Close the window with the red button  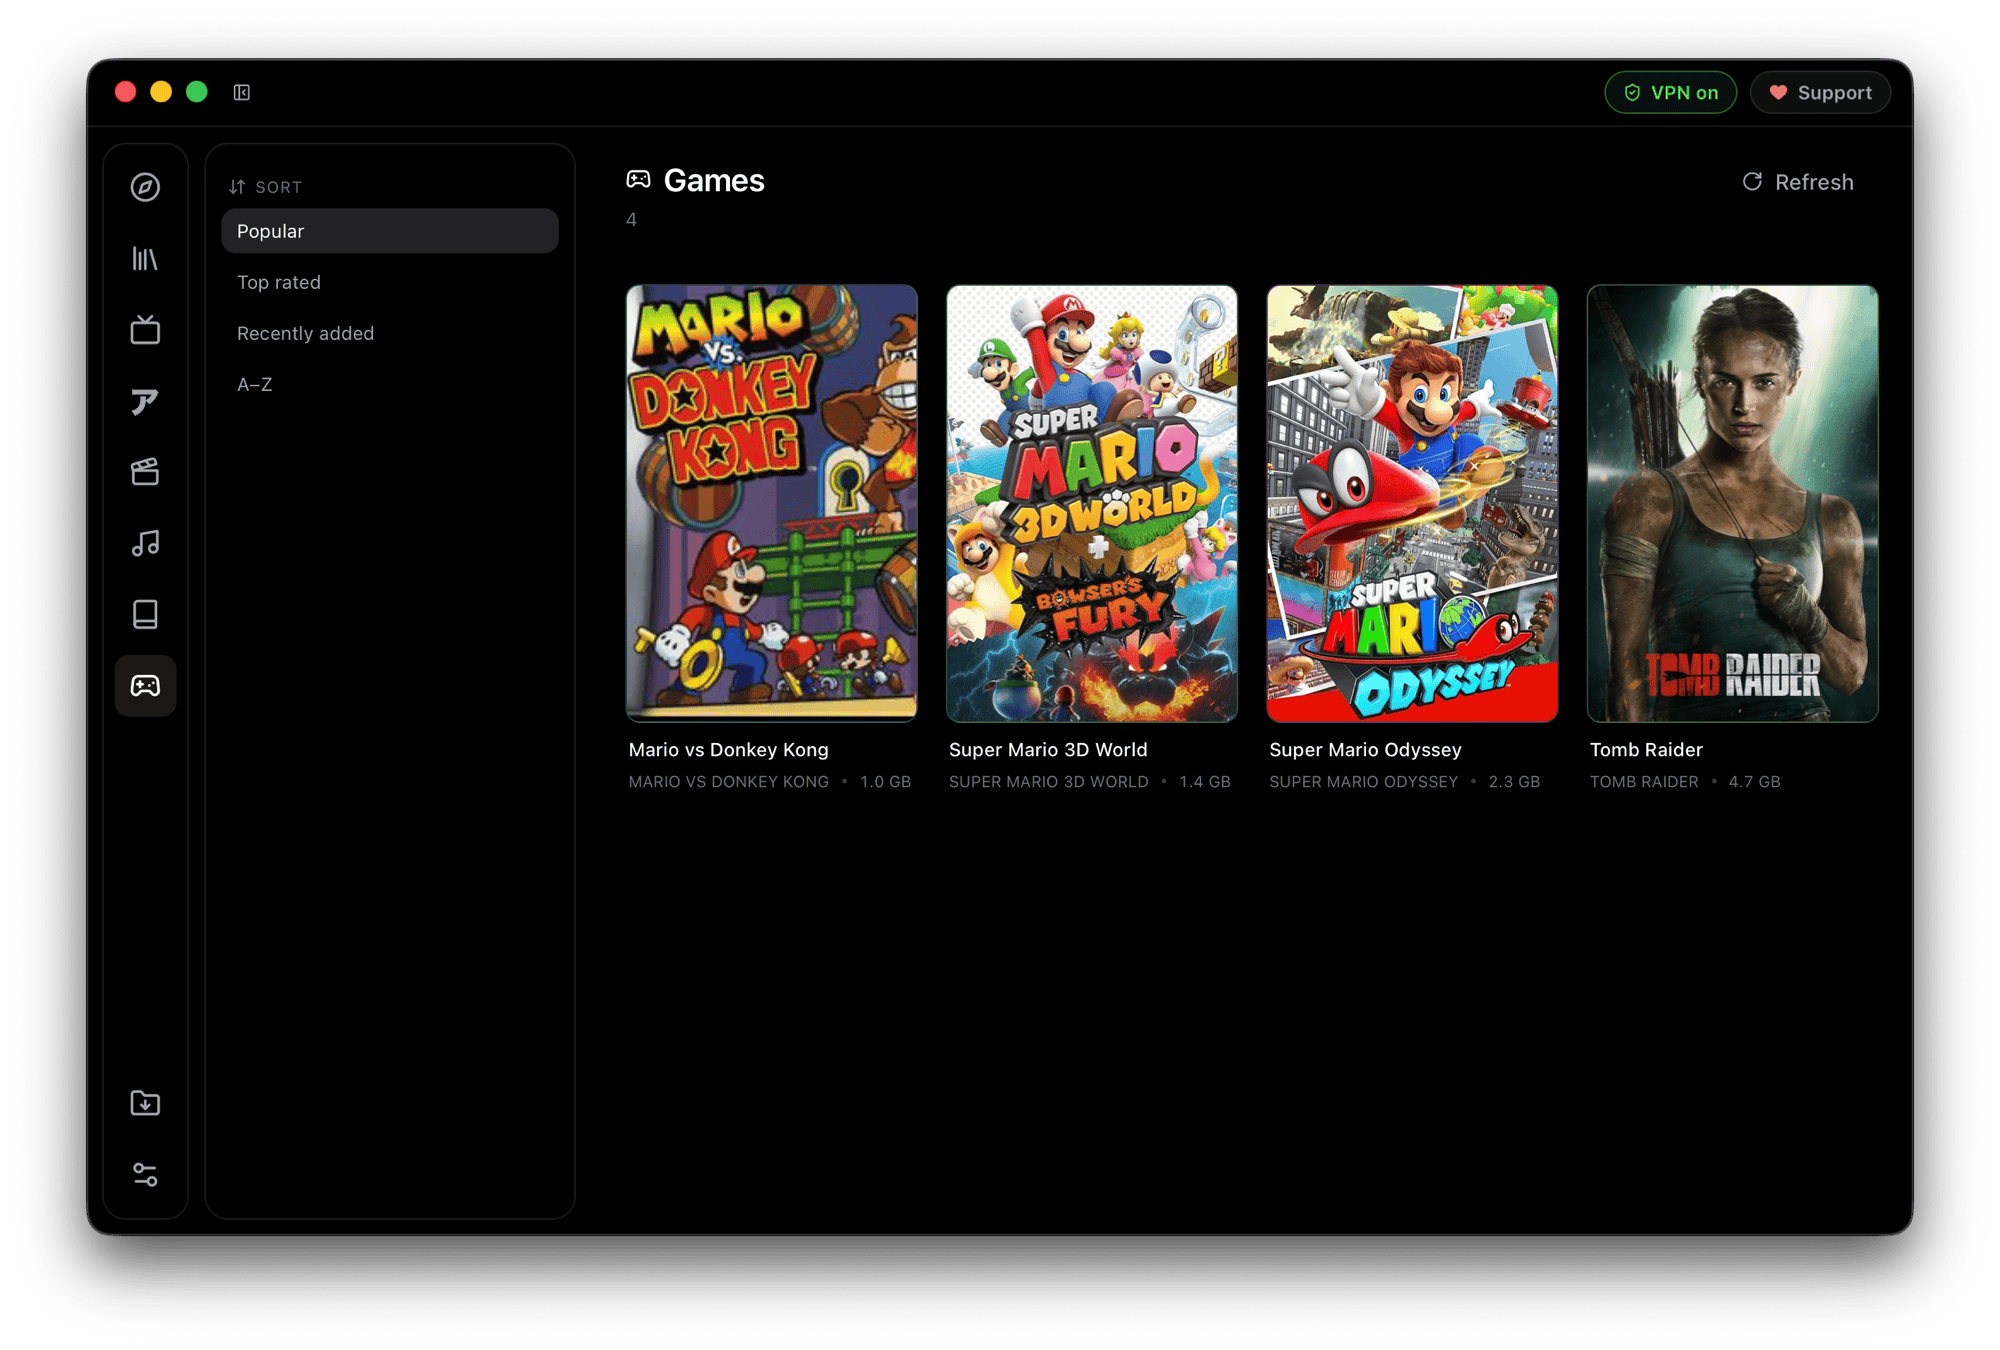(x=126, y=92)
